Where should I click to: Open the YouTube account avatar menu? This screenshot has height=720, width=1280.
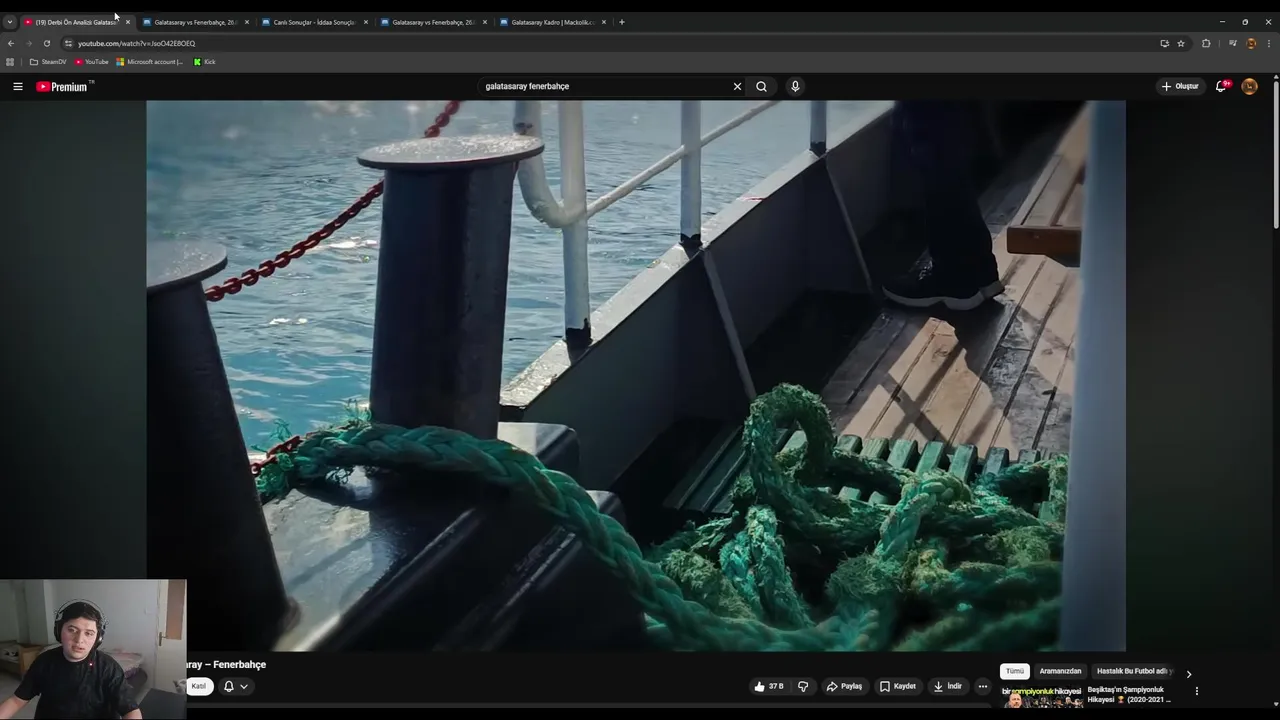[x=1250, y=87]
